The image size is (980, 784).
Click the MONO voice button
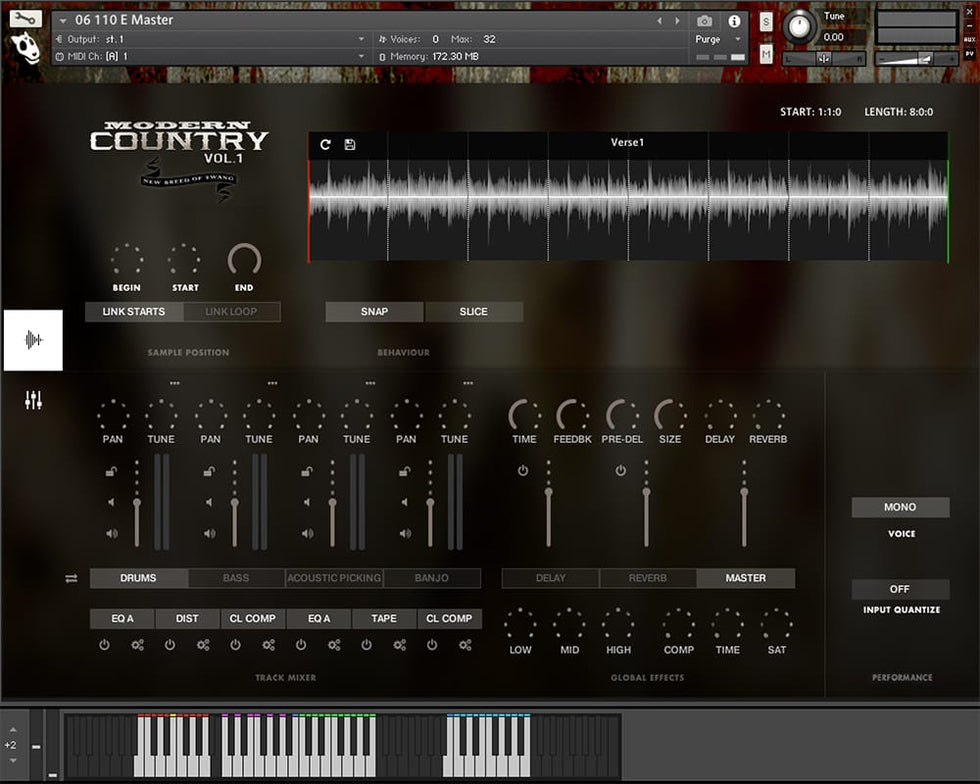click(900, 507)
